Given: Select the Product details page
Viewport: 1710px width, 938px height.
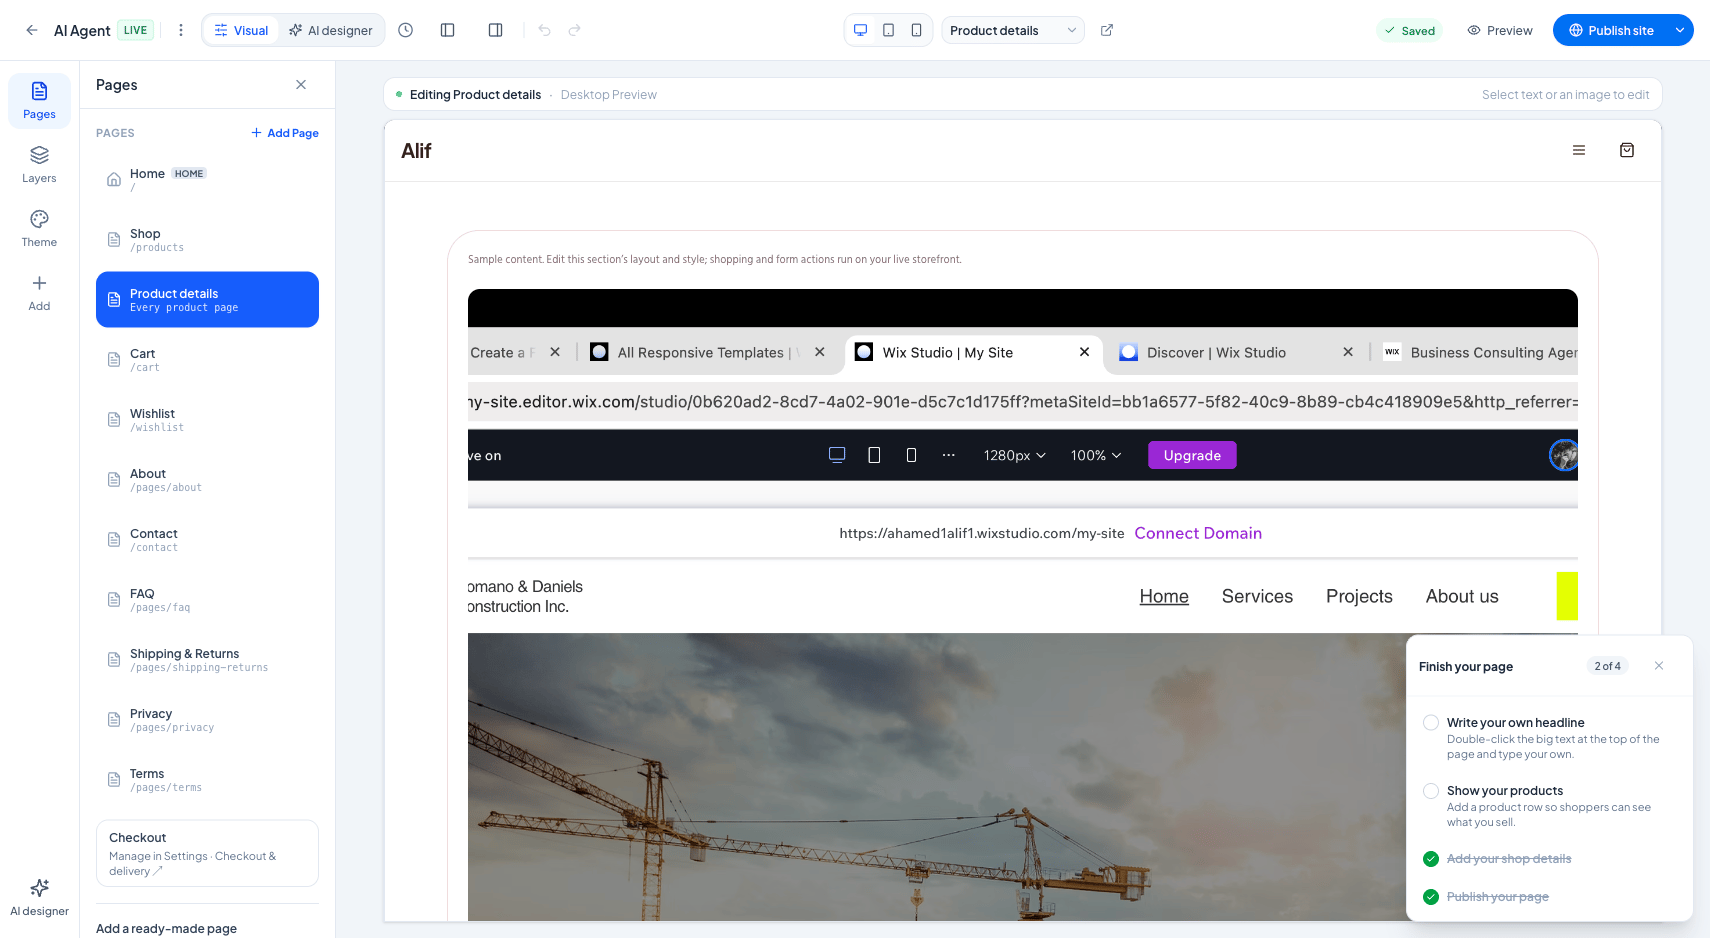Looking at the screenshot, I should [207, 300].
